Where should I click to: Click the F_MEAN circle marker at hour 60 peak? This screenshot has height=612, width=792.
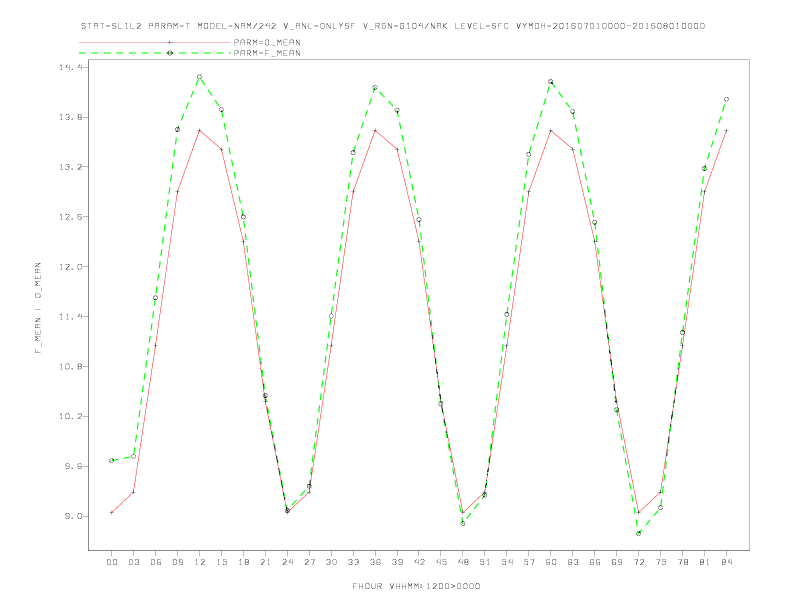(551, 81)
